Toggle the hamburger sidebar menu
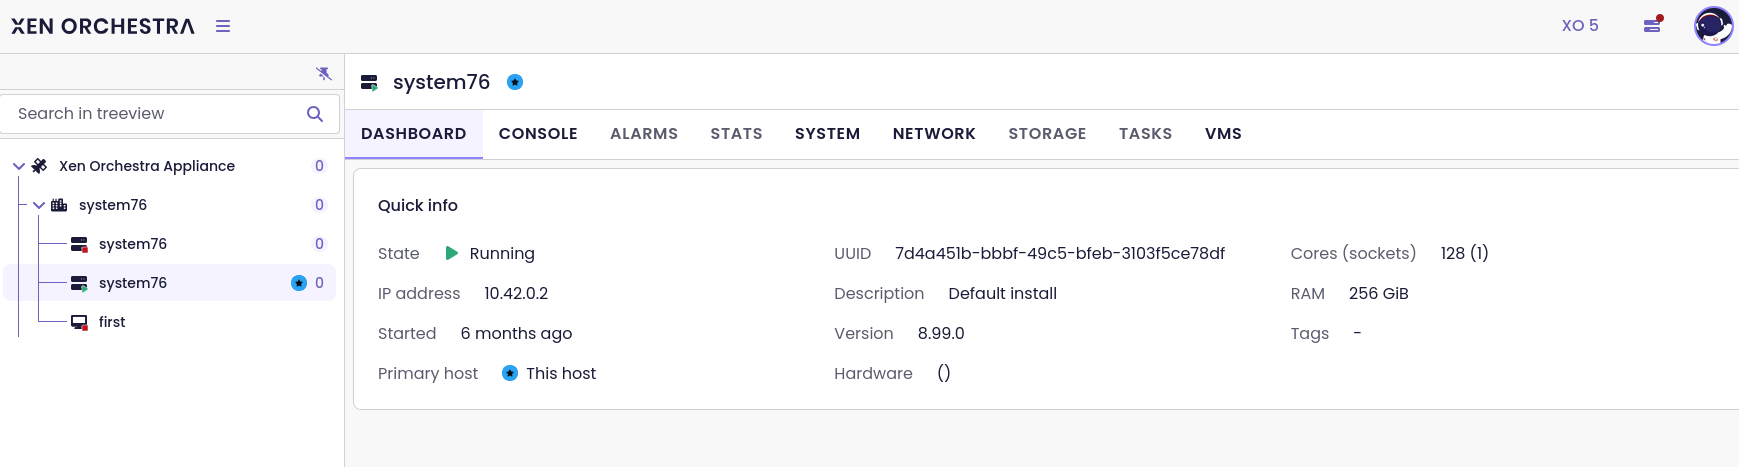This screenshot has height=467, width=1739. point(223,26)
